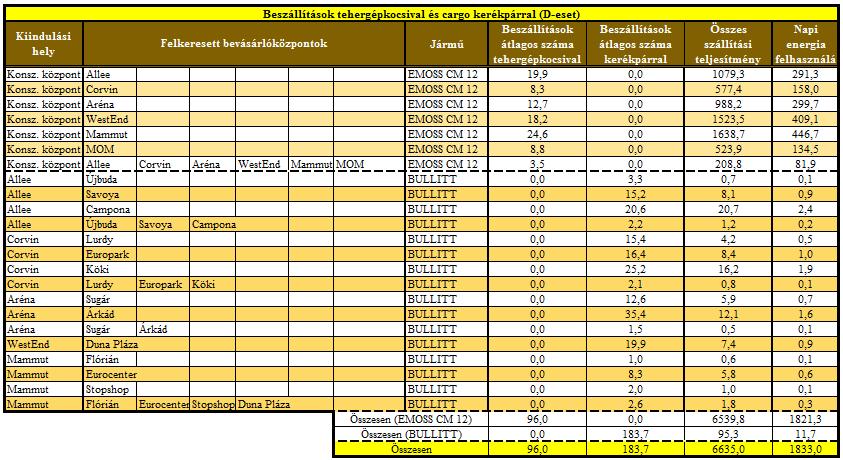This screenshot has width=843, height=460.
Task: Select the 'Felkeresett bevásárlóközpontok' header cell
Action: click(x=244, y=44)
